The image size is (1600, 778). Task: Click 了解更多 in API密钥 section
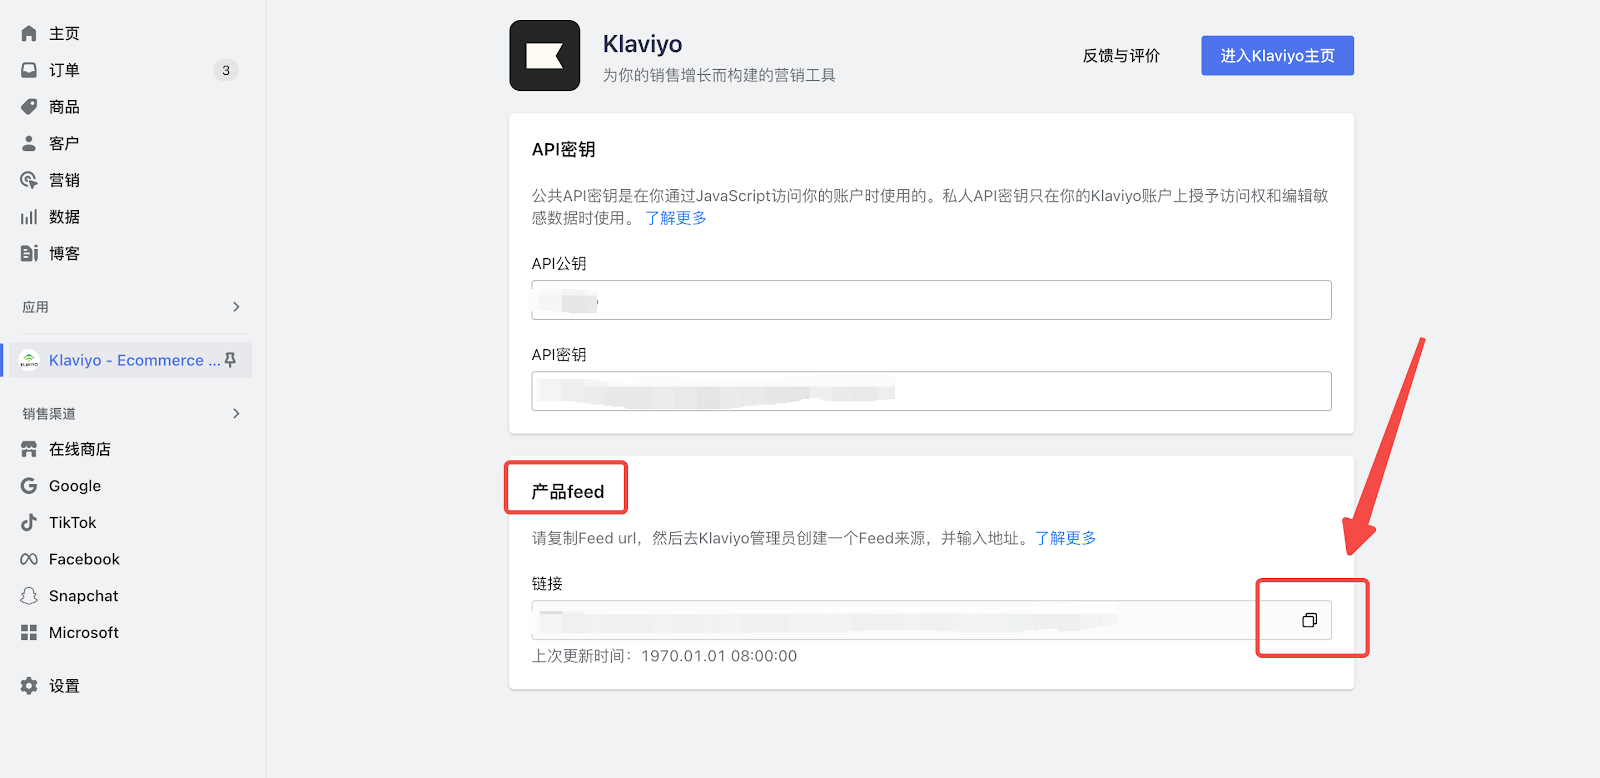[x=676, y=218]
